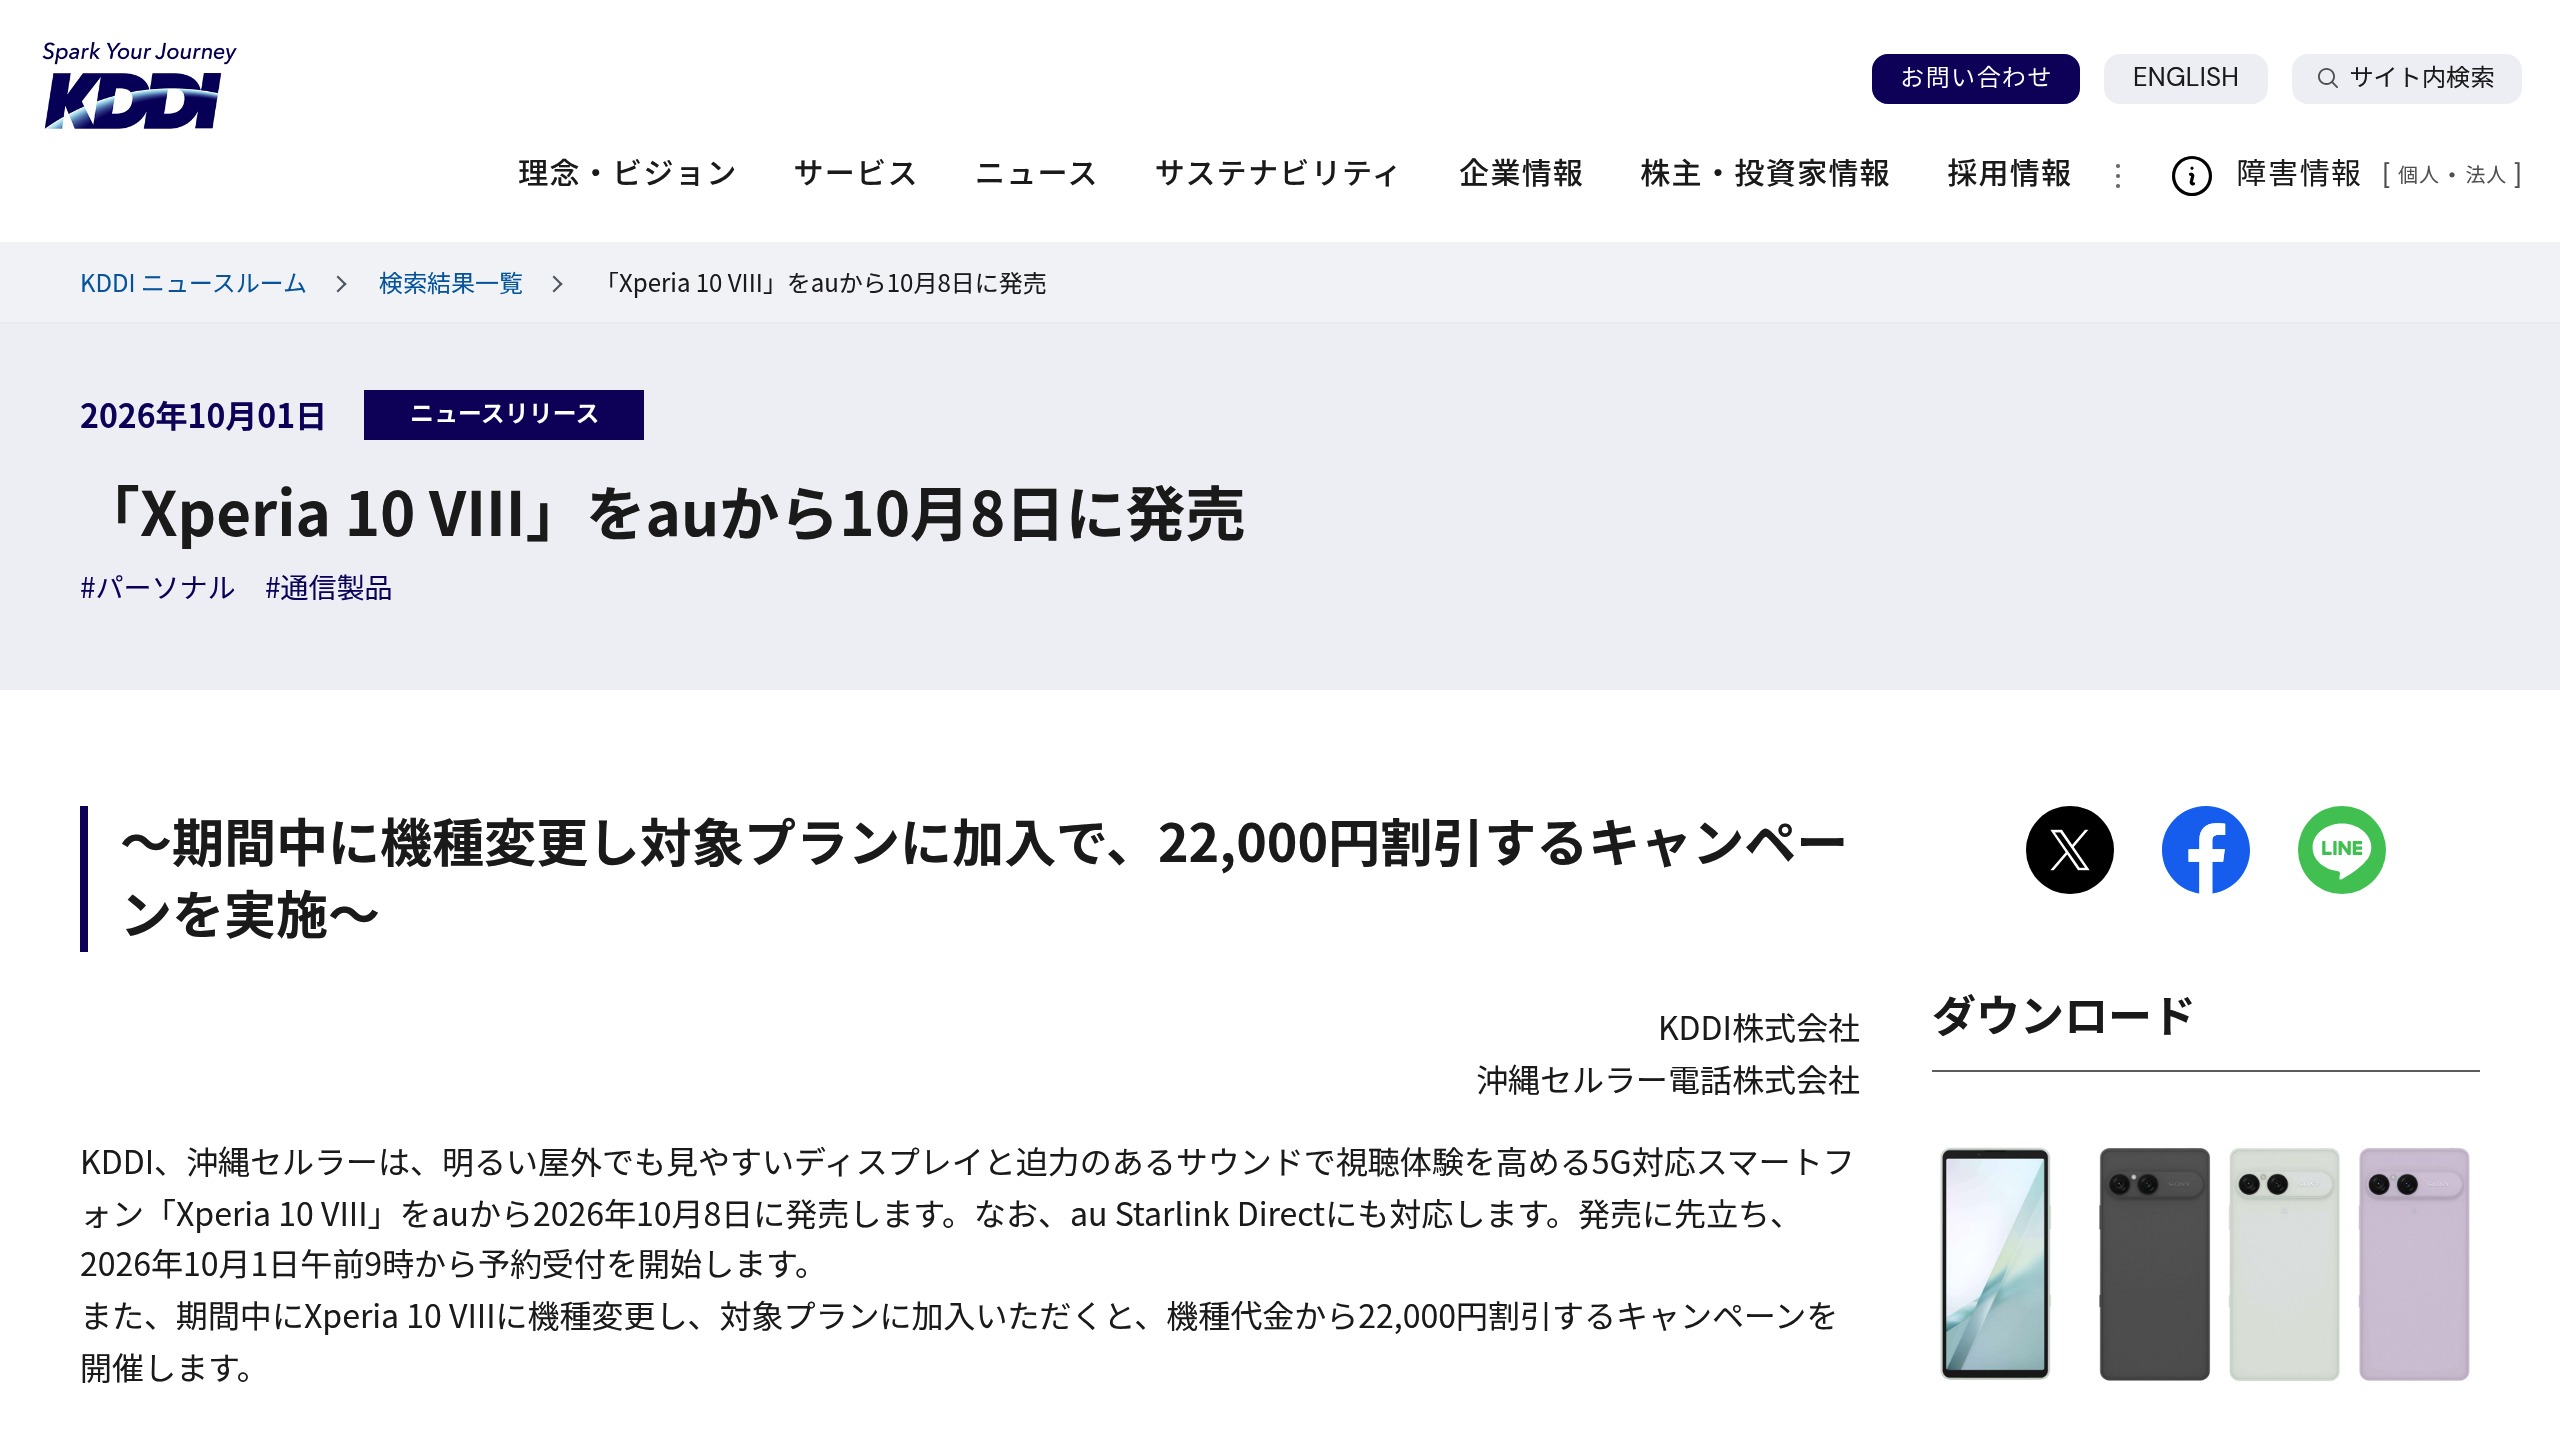Open the サステナビリティ menu

click(1277, 173)
